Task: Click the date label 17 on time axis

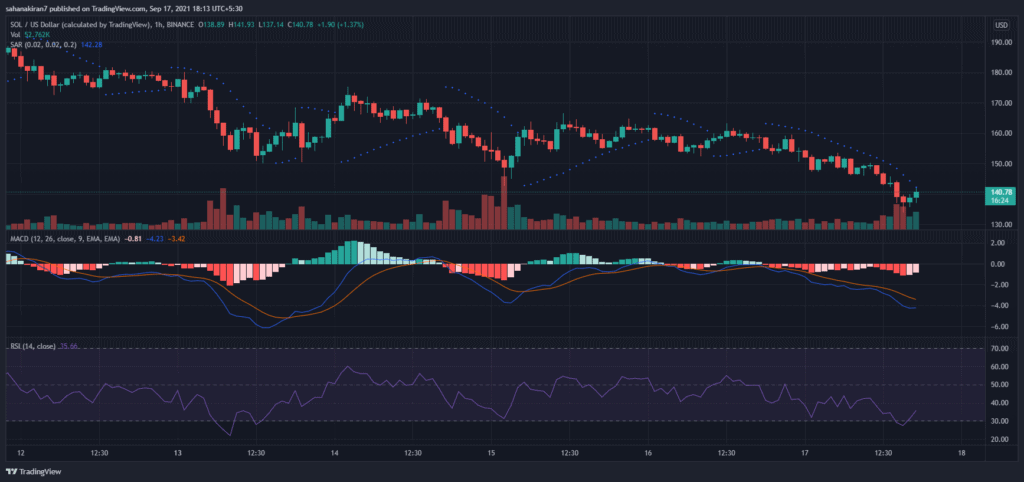Action: click(x=805, y=453)
